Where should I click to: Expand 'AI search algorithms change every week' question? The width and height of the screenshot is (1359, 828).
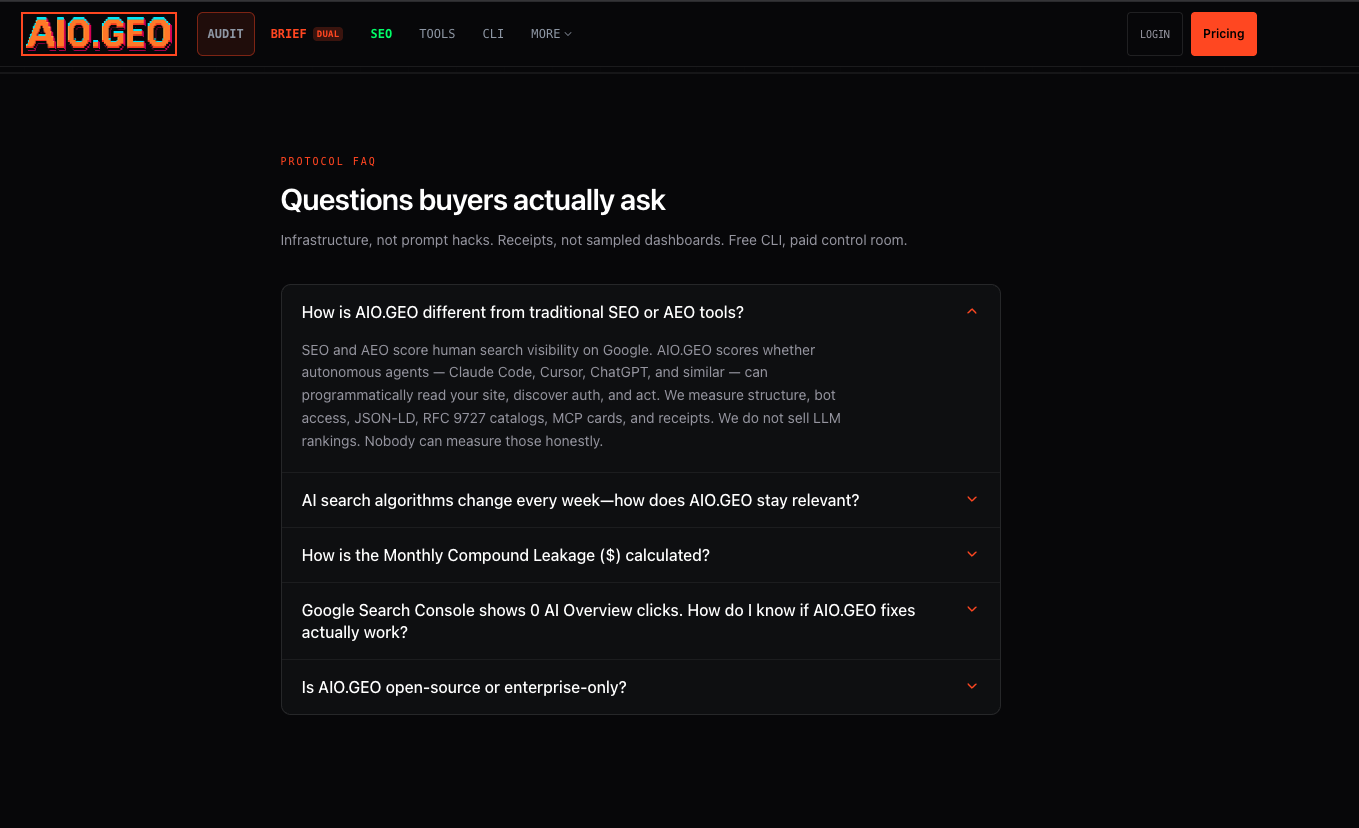click(x=641, y=500)
